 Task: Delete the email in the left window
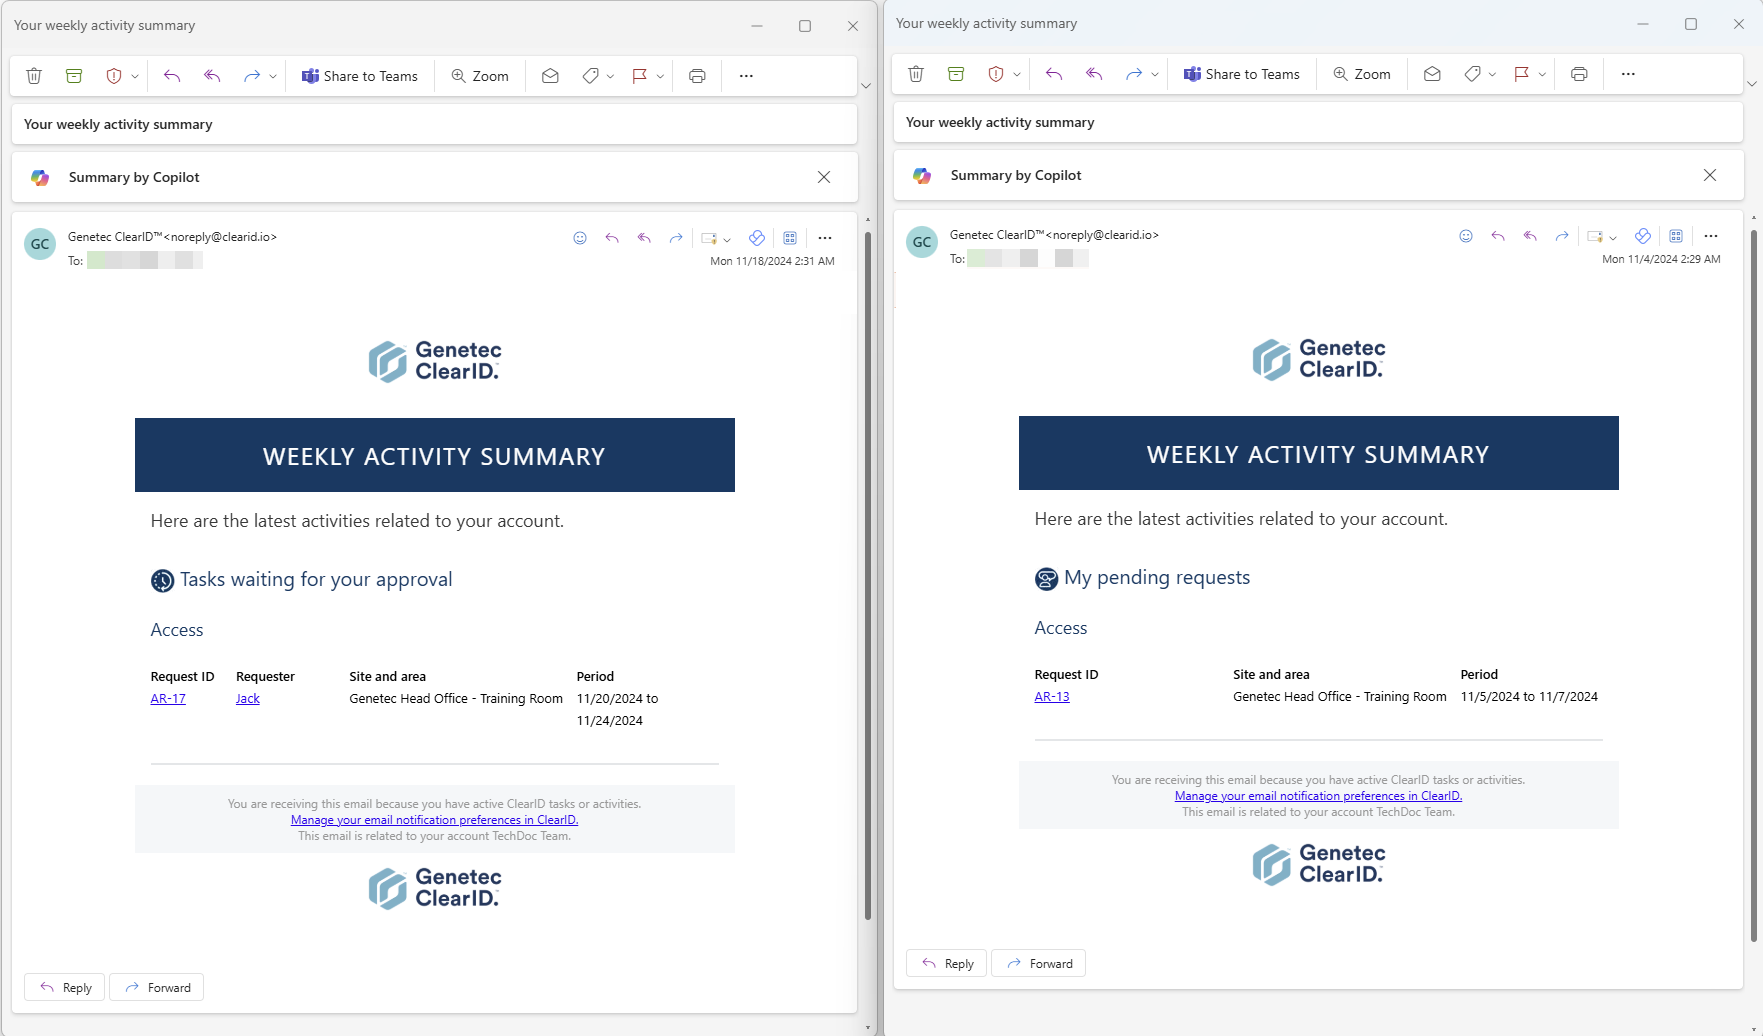tap(34, 76)
